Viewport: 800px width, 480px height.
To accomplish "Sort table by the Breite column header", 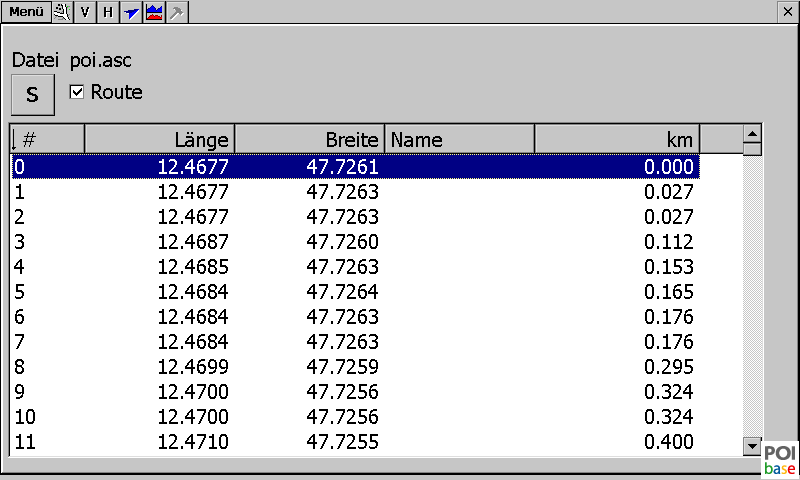I will coord(309,138).
